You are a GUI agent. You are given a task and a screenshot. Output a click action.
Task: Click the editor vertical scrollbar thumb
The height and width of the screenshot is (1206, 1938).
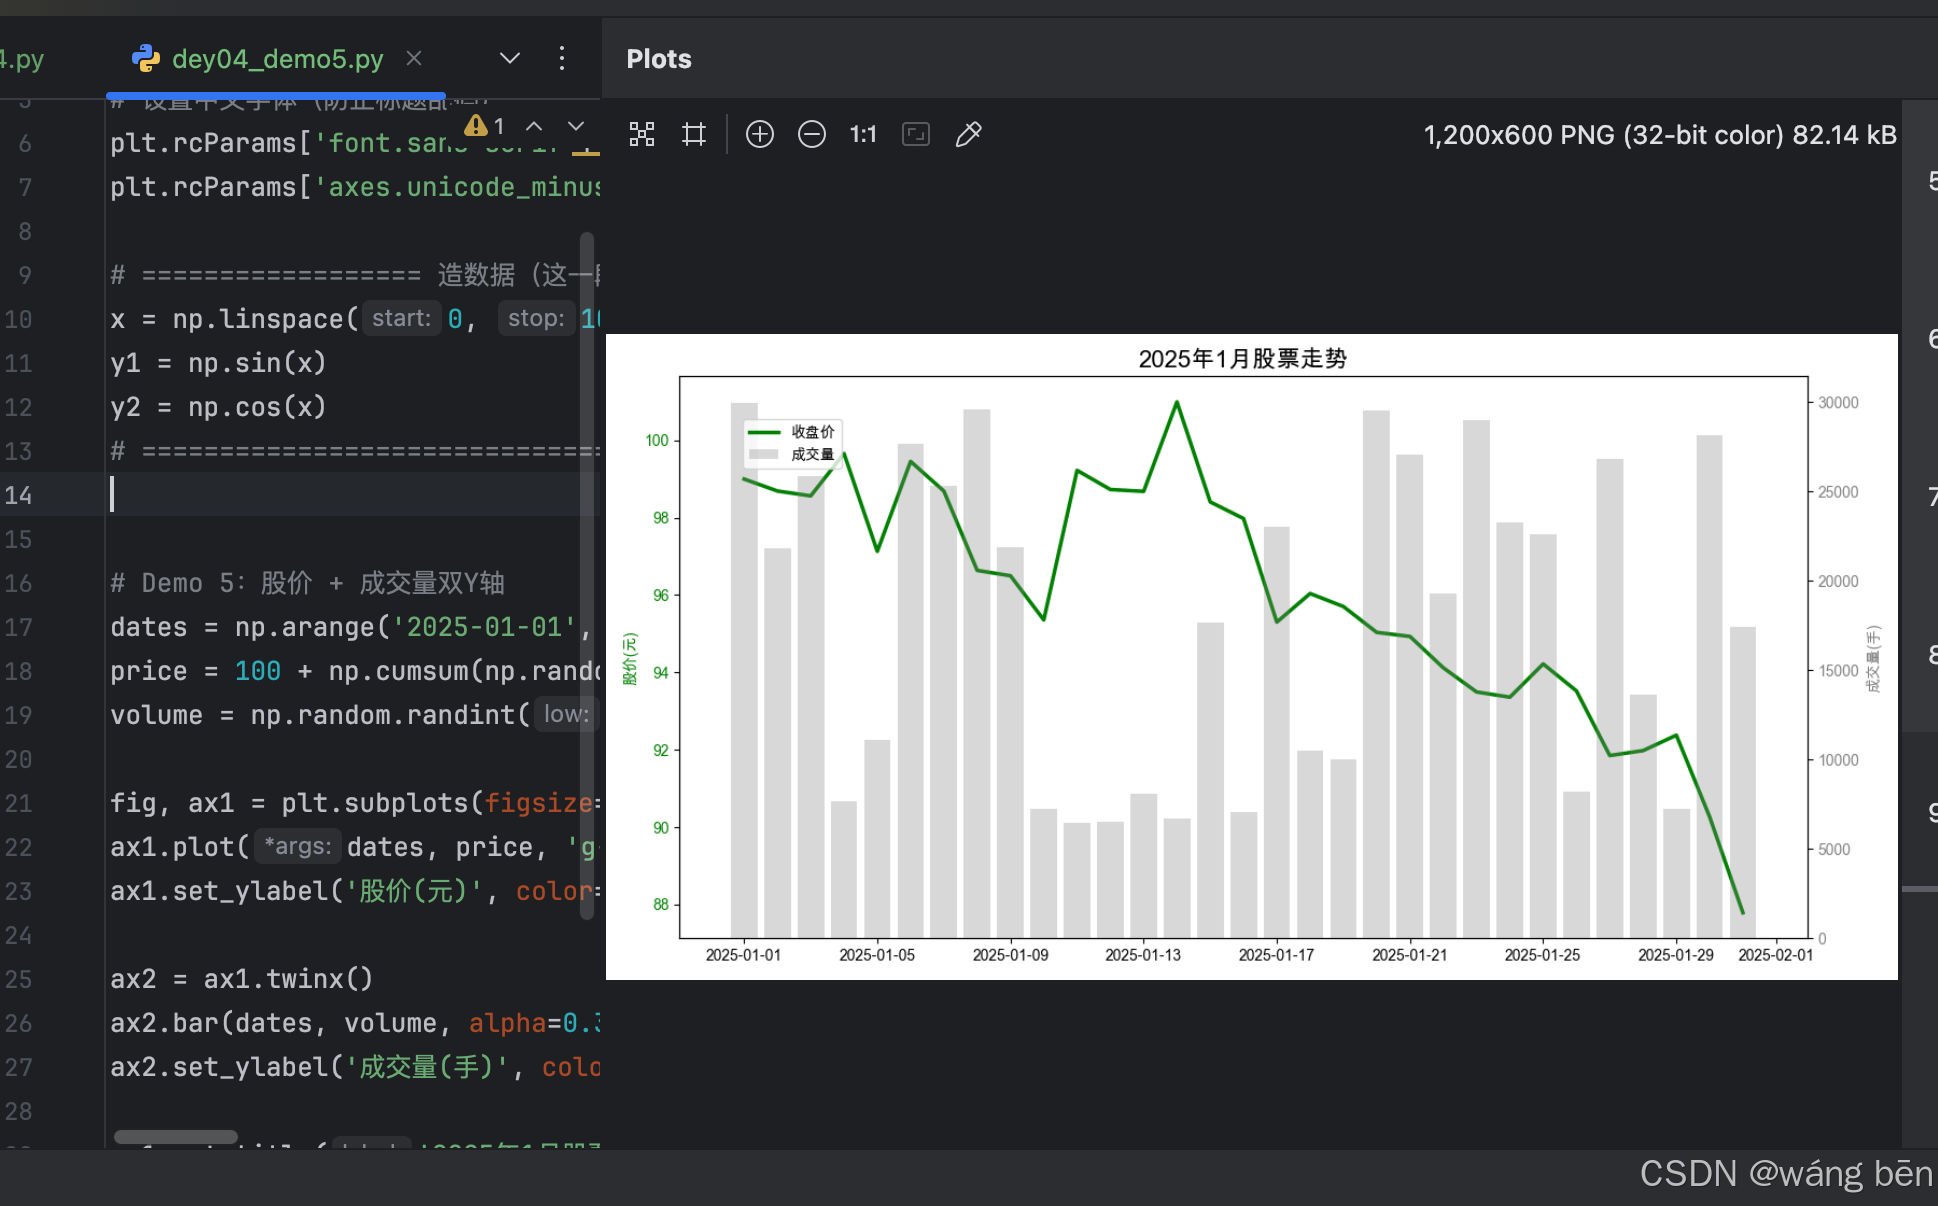(x=587, y=575)
